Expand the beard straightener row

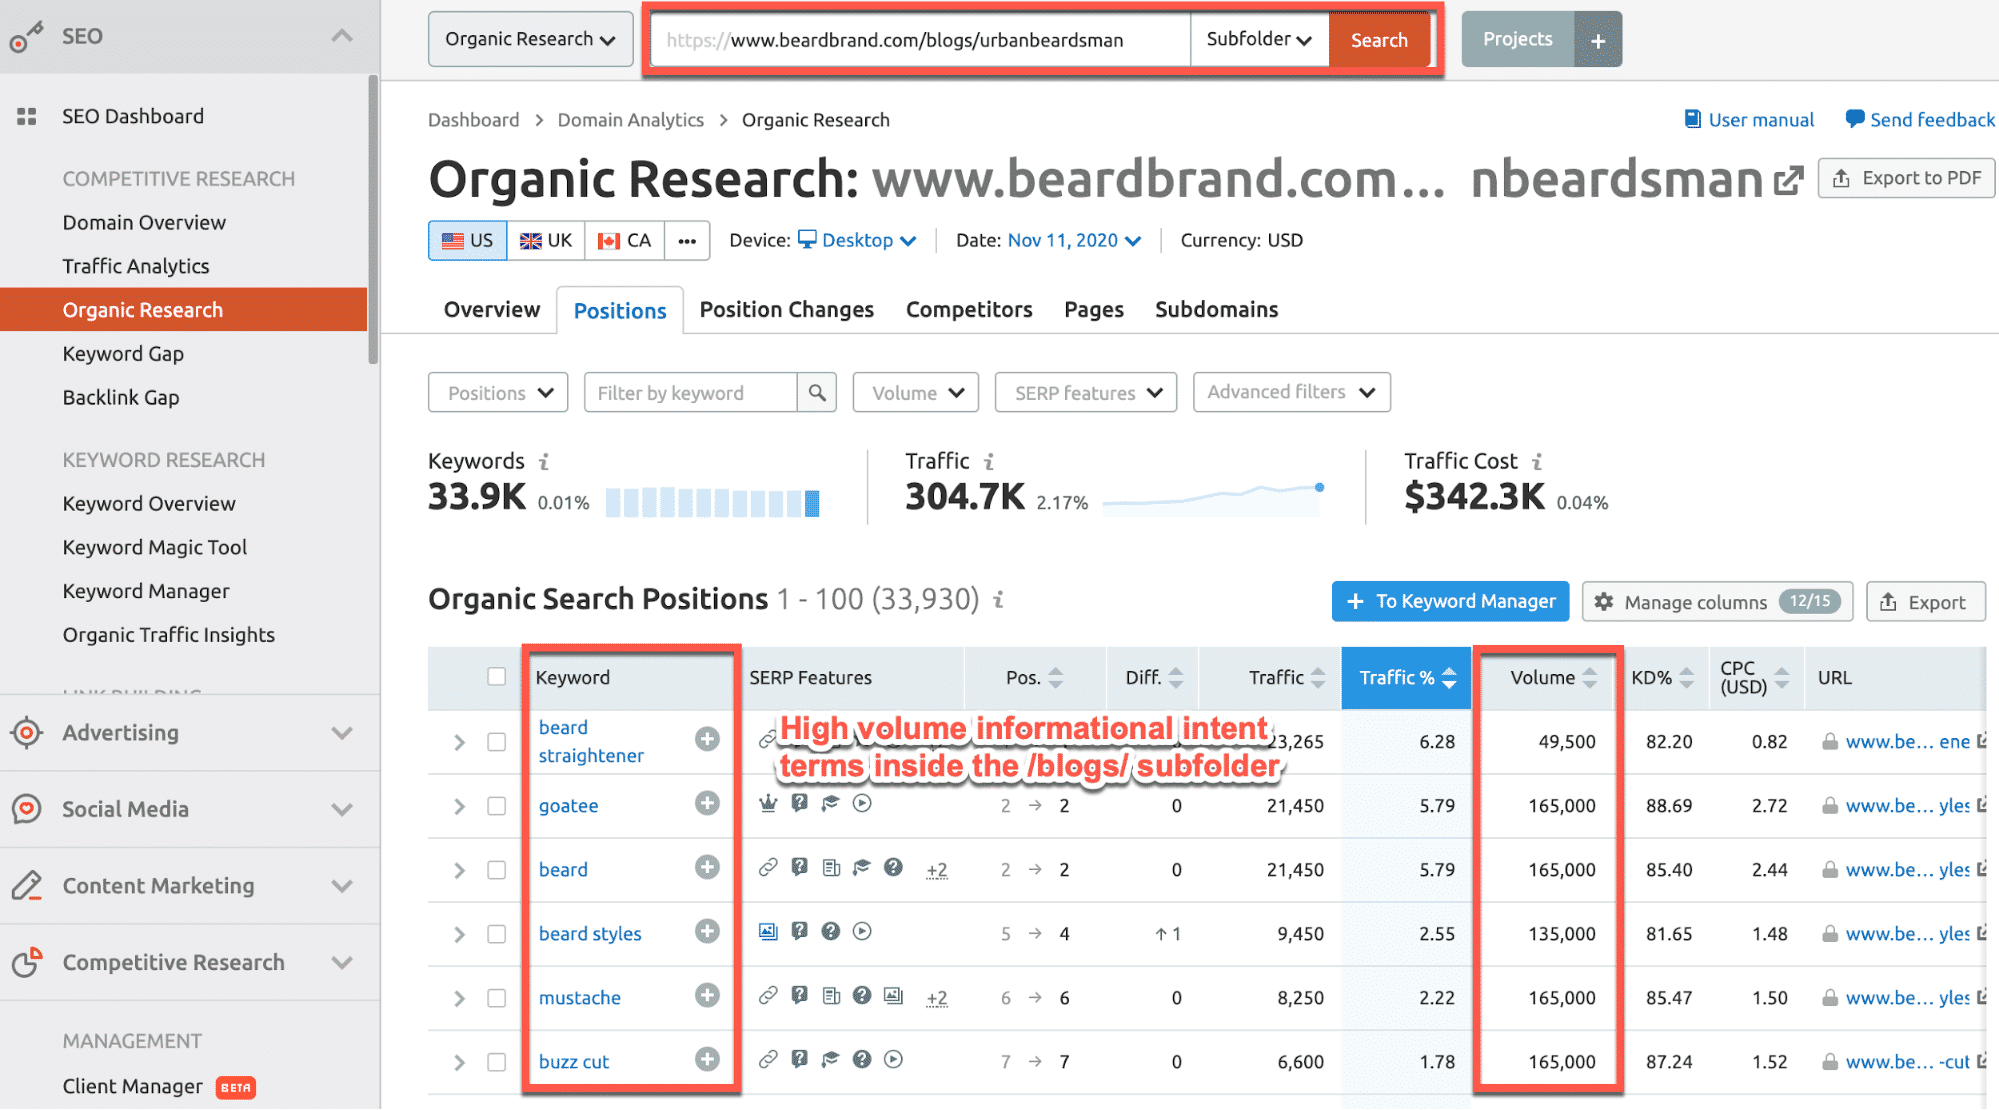point(459,742)
